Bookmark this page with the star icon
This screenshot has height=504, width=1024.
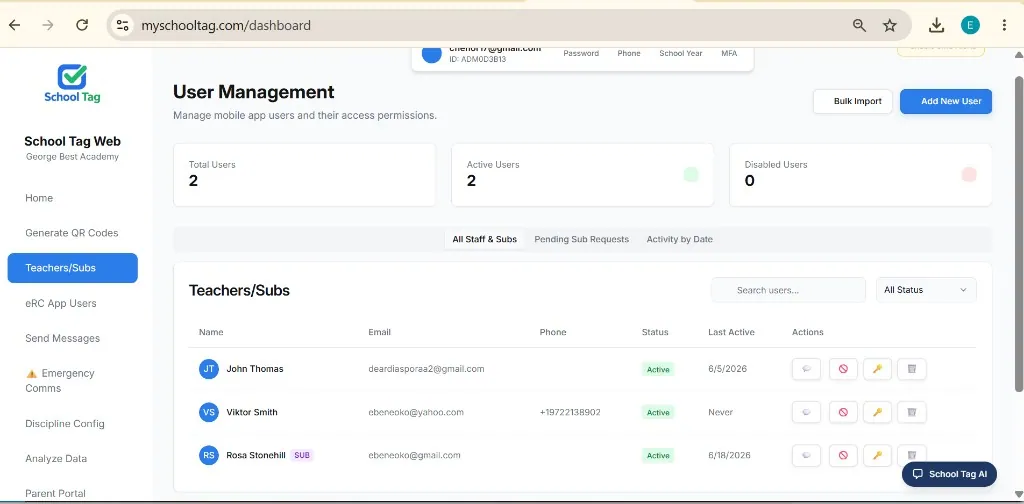click(x=889, y=25)
